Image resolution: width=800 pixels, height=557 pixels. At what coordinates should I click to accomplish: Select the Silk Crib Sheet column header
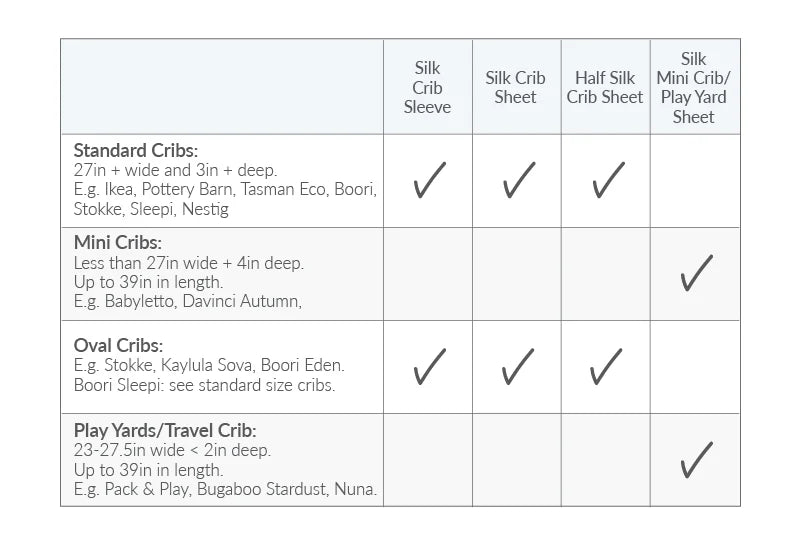point(516,88)
